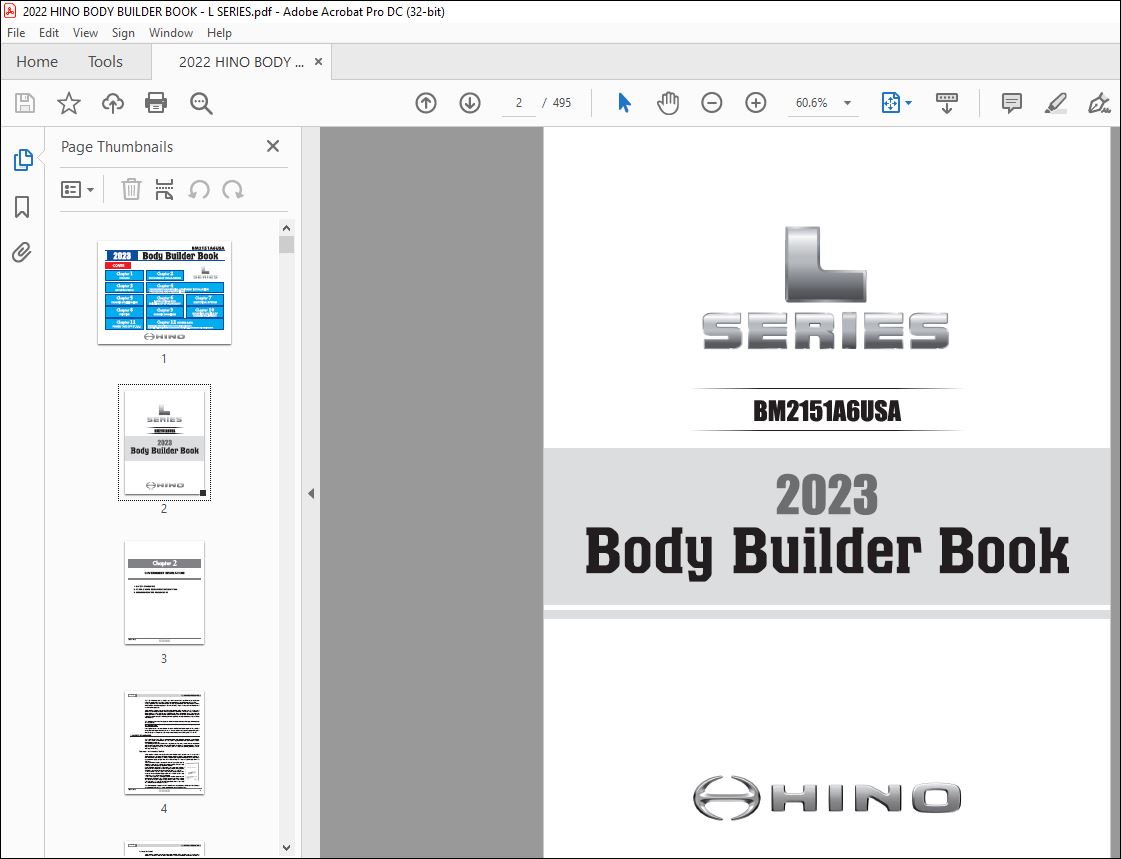Image resolution: width=1121 pixels, height=859 pixels.
Task: Open the Bookmarks panel icon
Action: tap(22, 207)
